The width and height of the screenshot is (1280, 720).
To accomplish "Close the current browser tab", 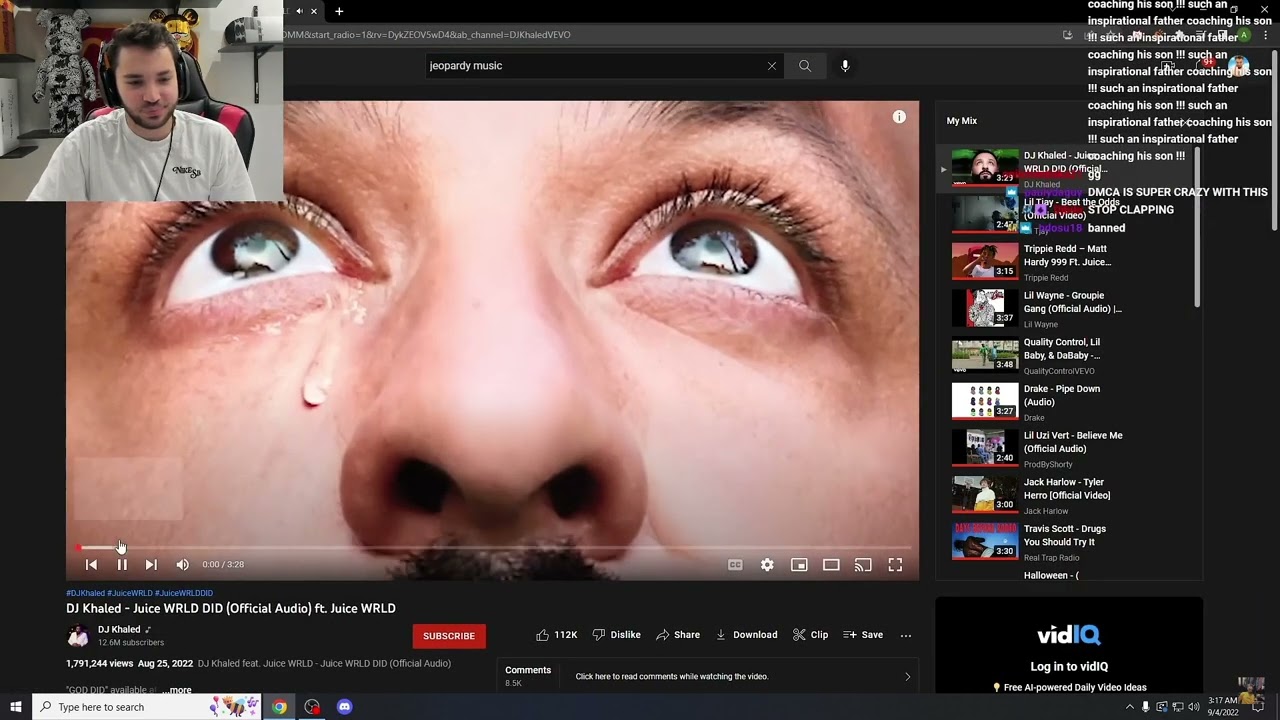I will pyautogui.click(x=314, y=11).
